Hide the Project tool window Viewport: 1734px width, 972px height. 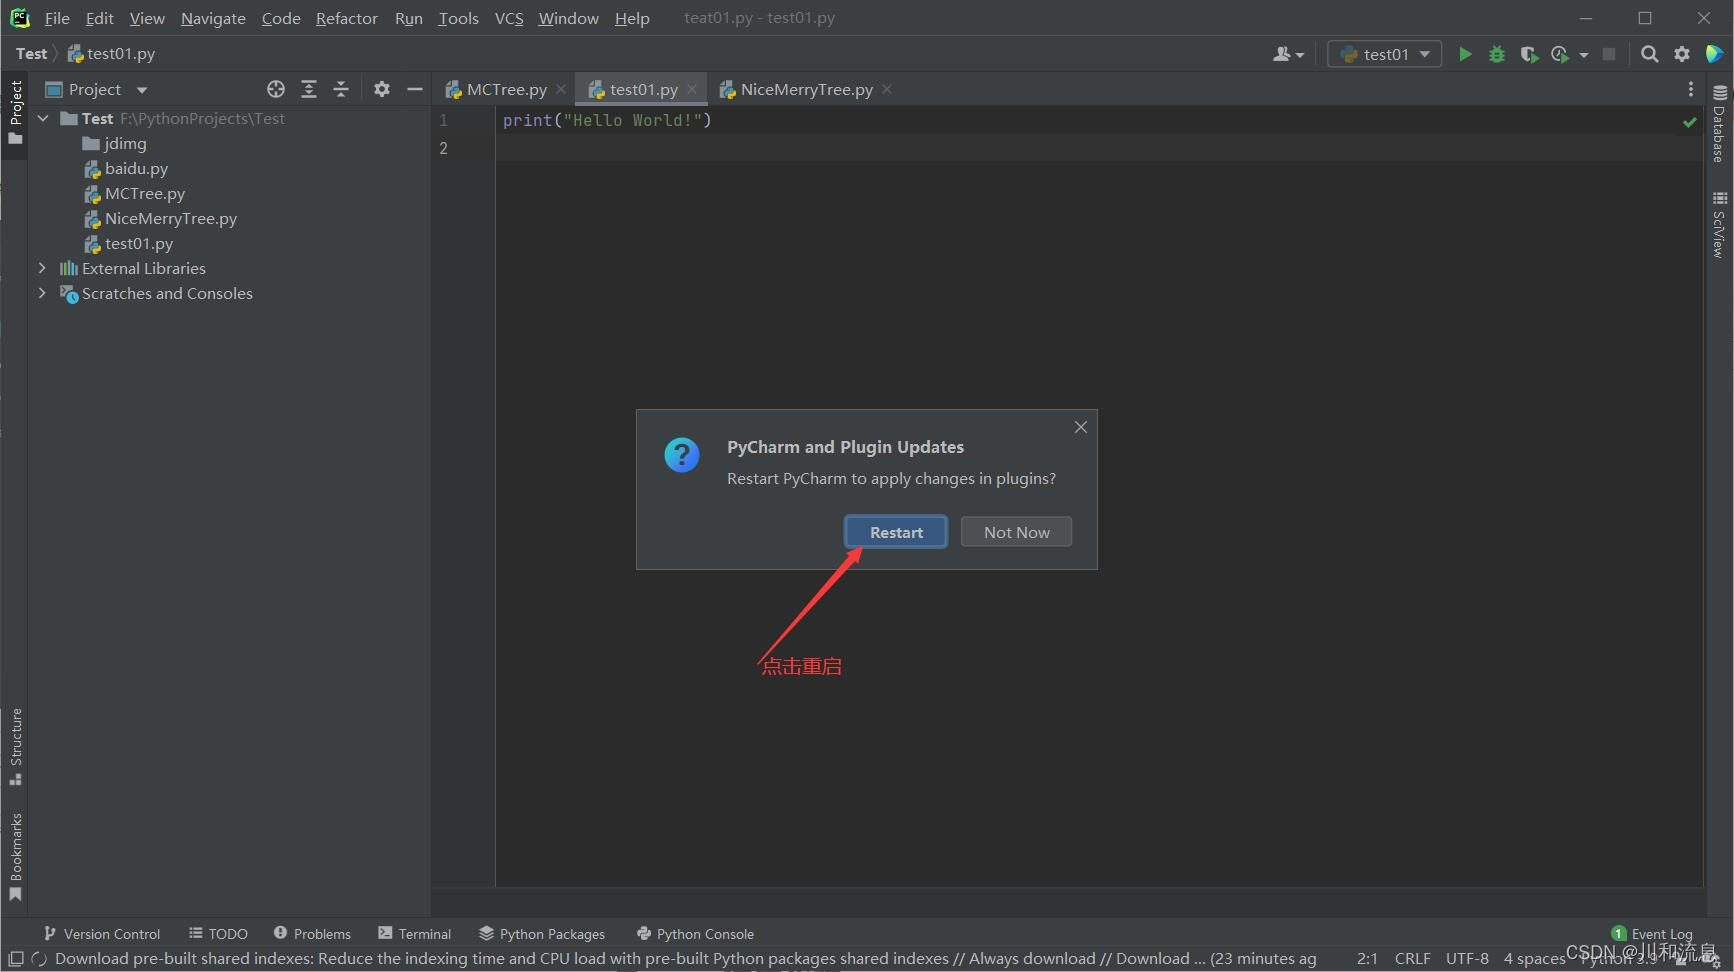[415, 89]
